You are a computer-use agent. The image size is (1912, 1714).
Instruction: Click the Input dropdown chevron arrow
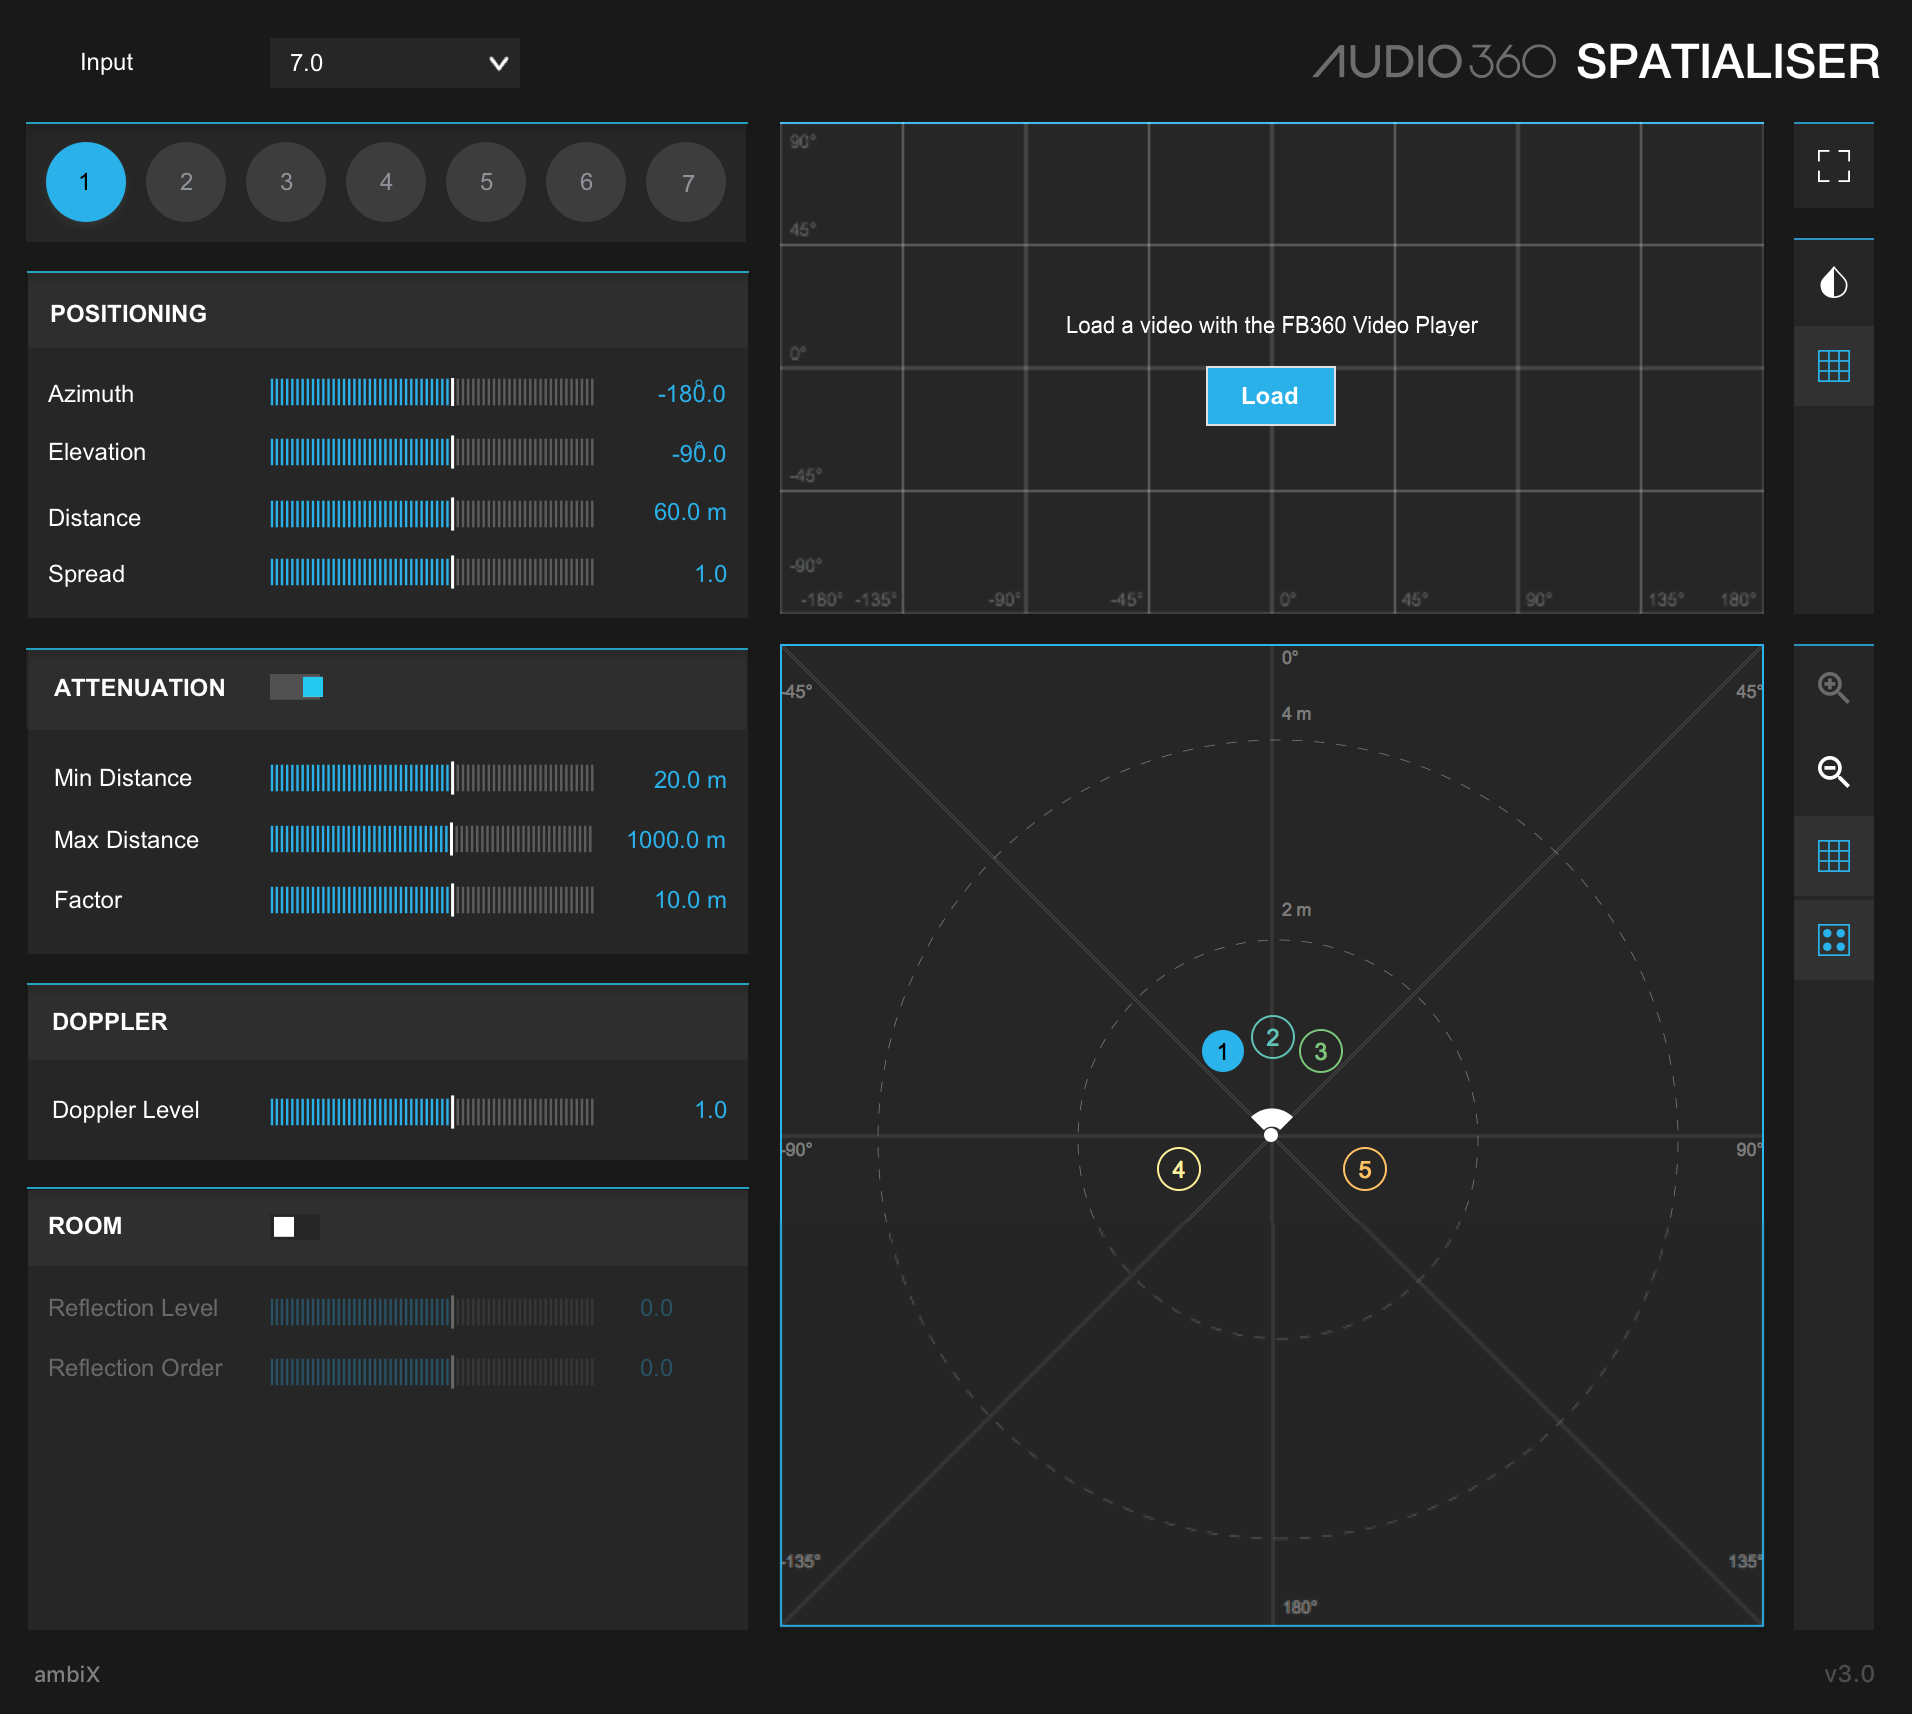pos(498,64)
